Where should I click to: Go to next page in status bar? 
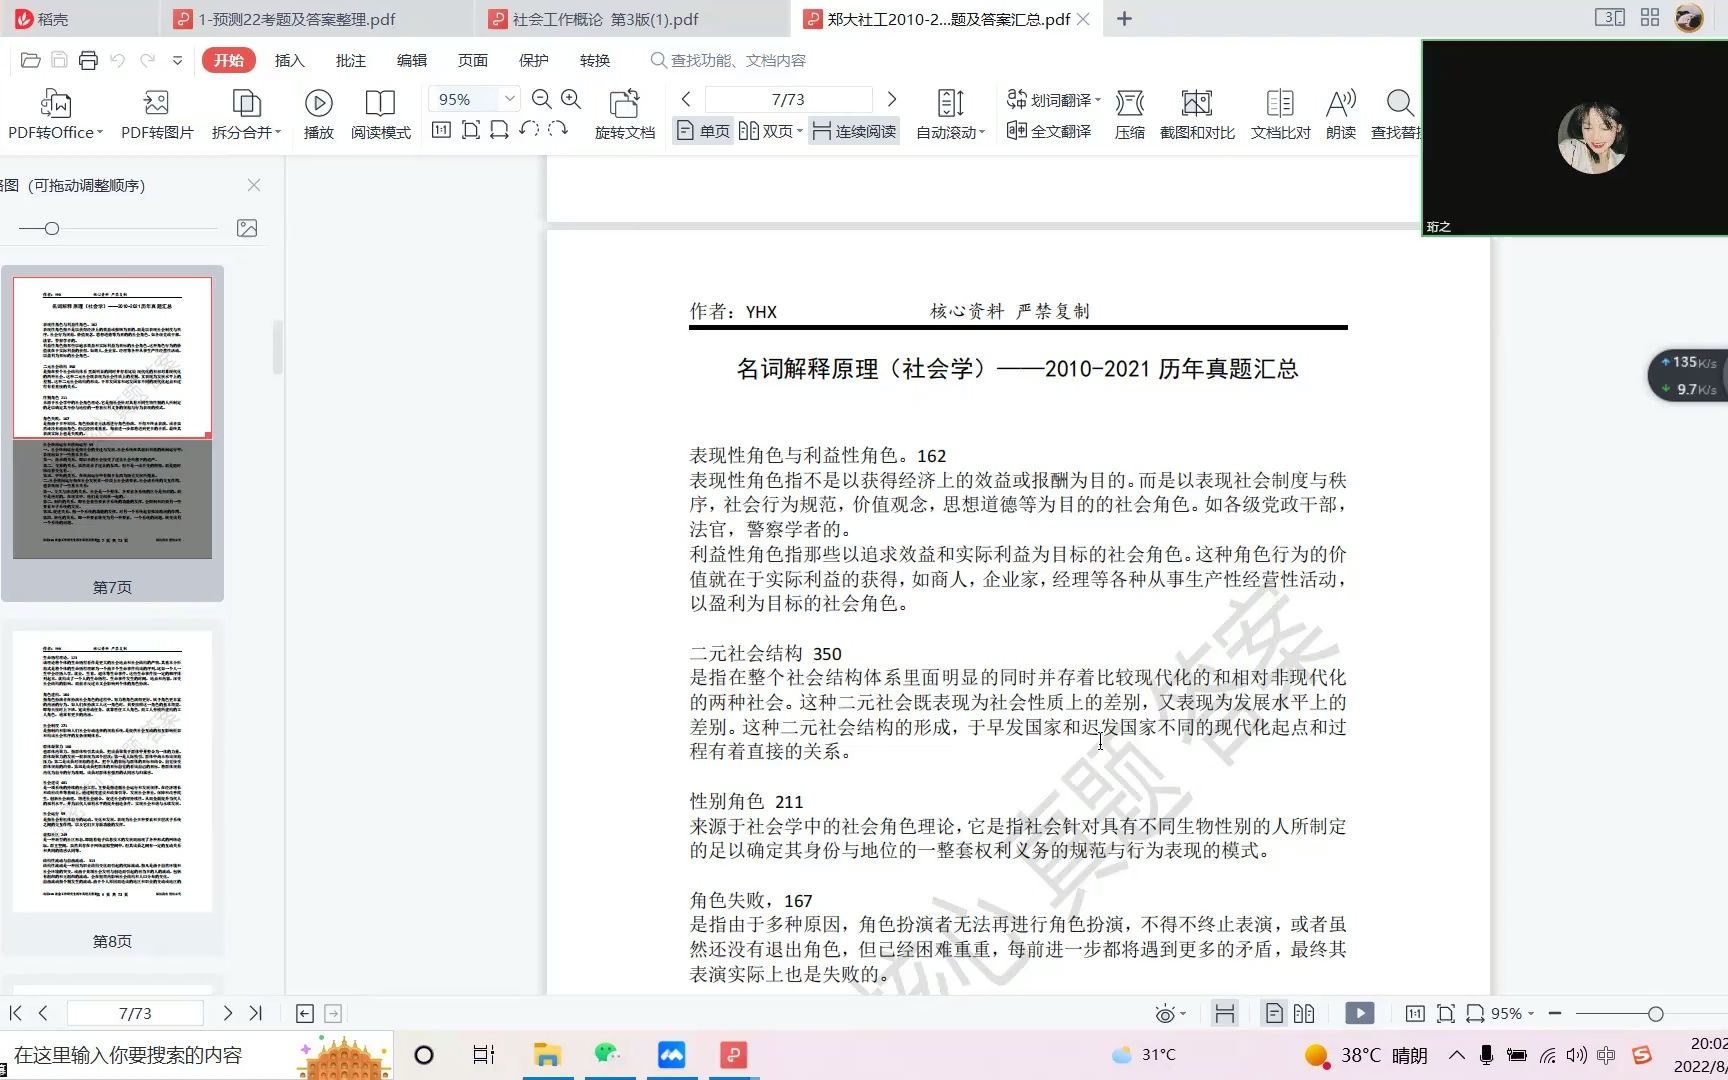click(x=227, y=1013)
